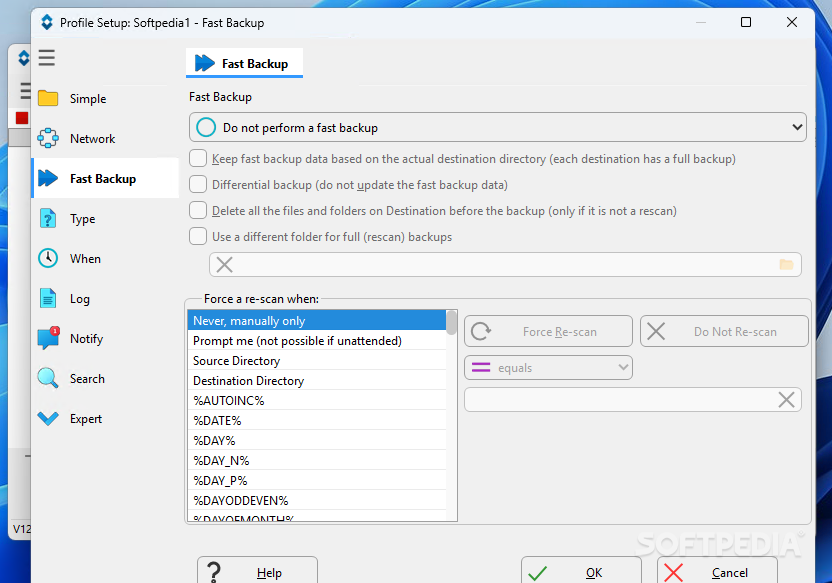The image size is (832, 583).
Task: Click the hamburger menu icon in the sidebar
Action: [47, 57]
